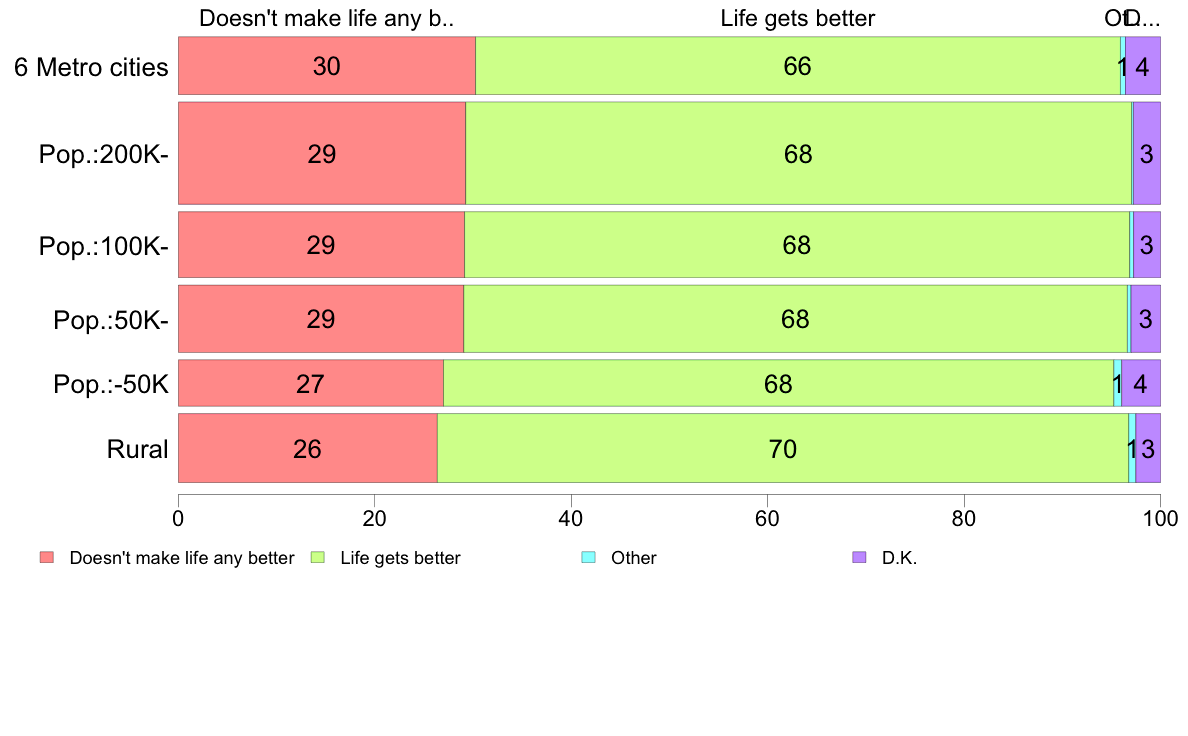The width and height of the screenshot is (1188, 736).
Task: Click the red legend swatch for Doesn't make life any better
Action: click(47, 558)
